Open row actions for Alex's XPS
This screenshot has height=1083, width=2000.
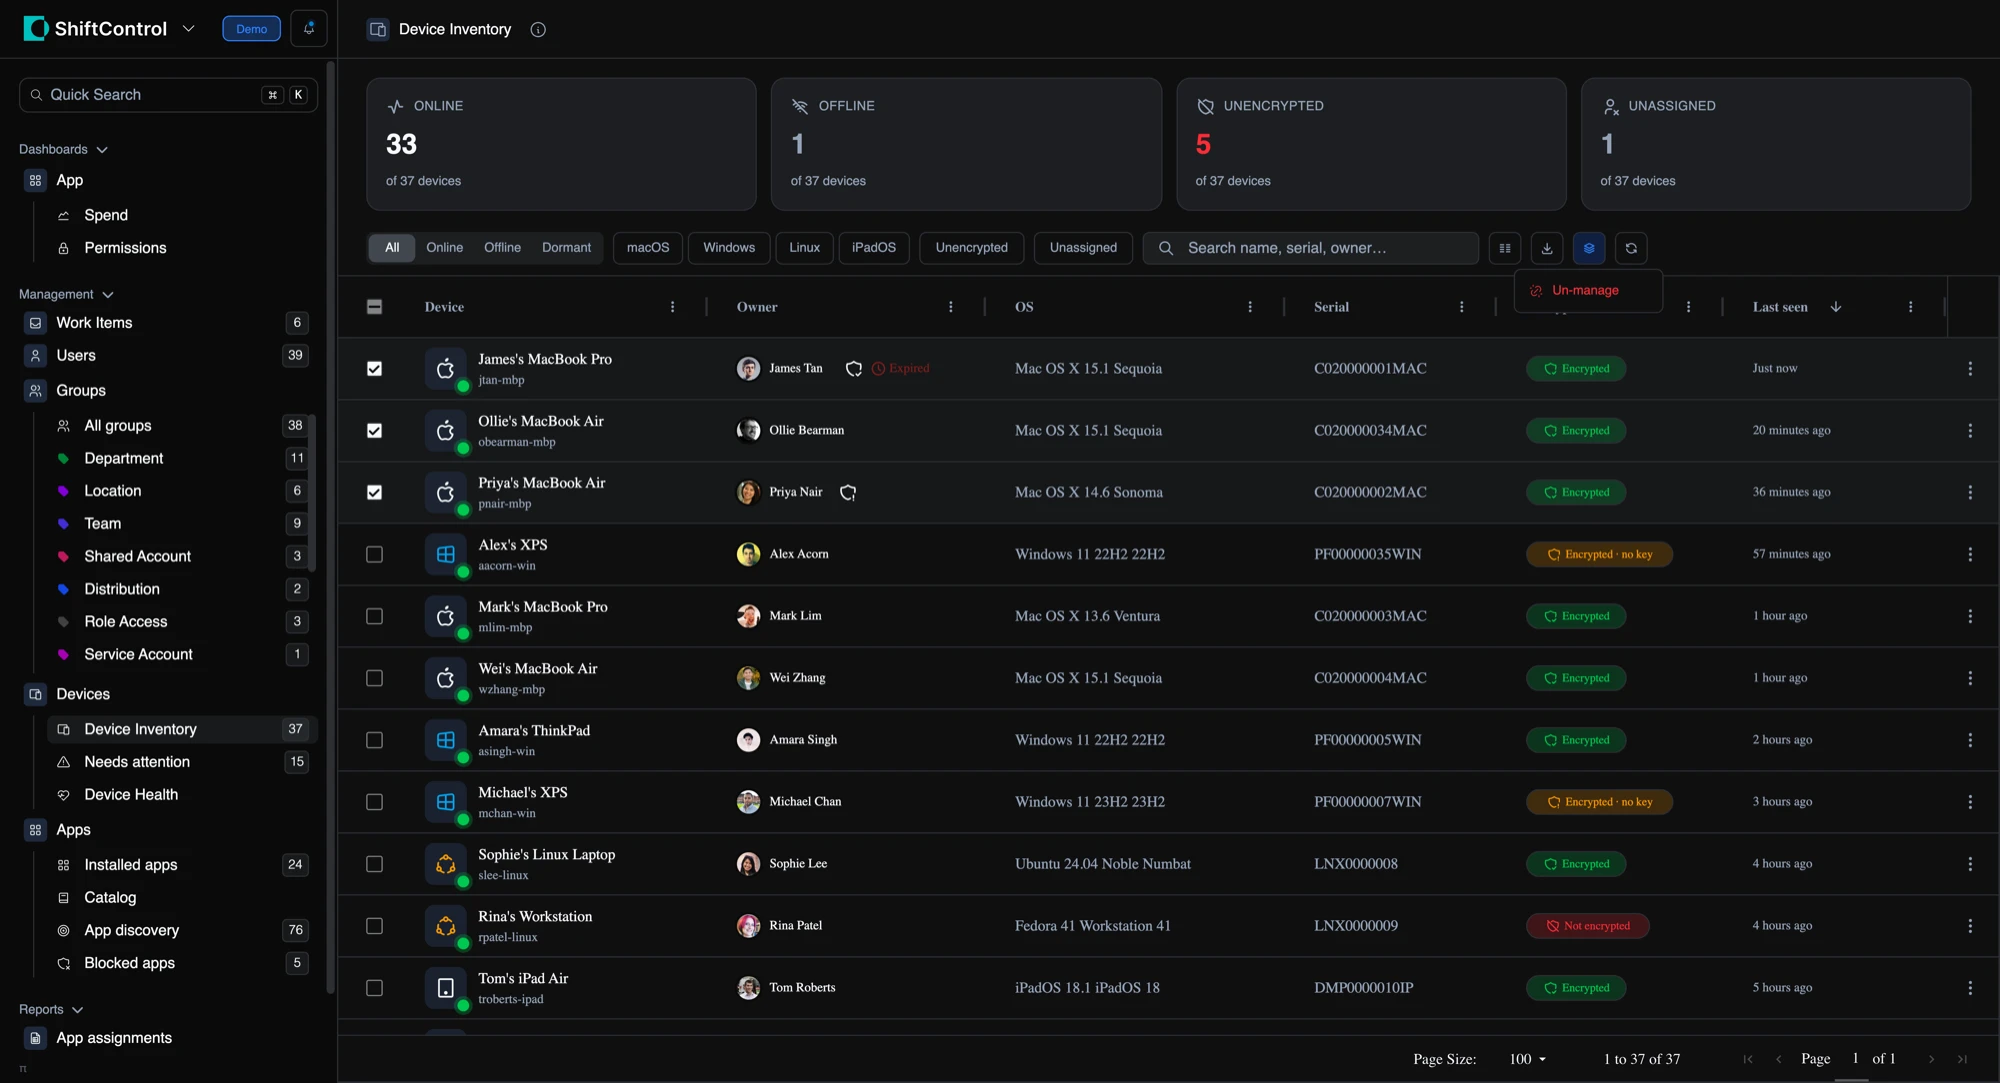1970,555
